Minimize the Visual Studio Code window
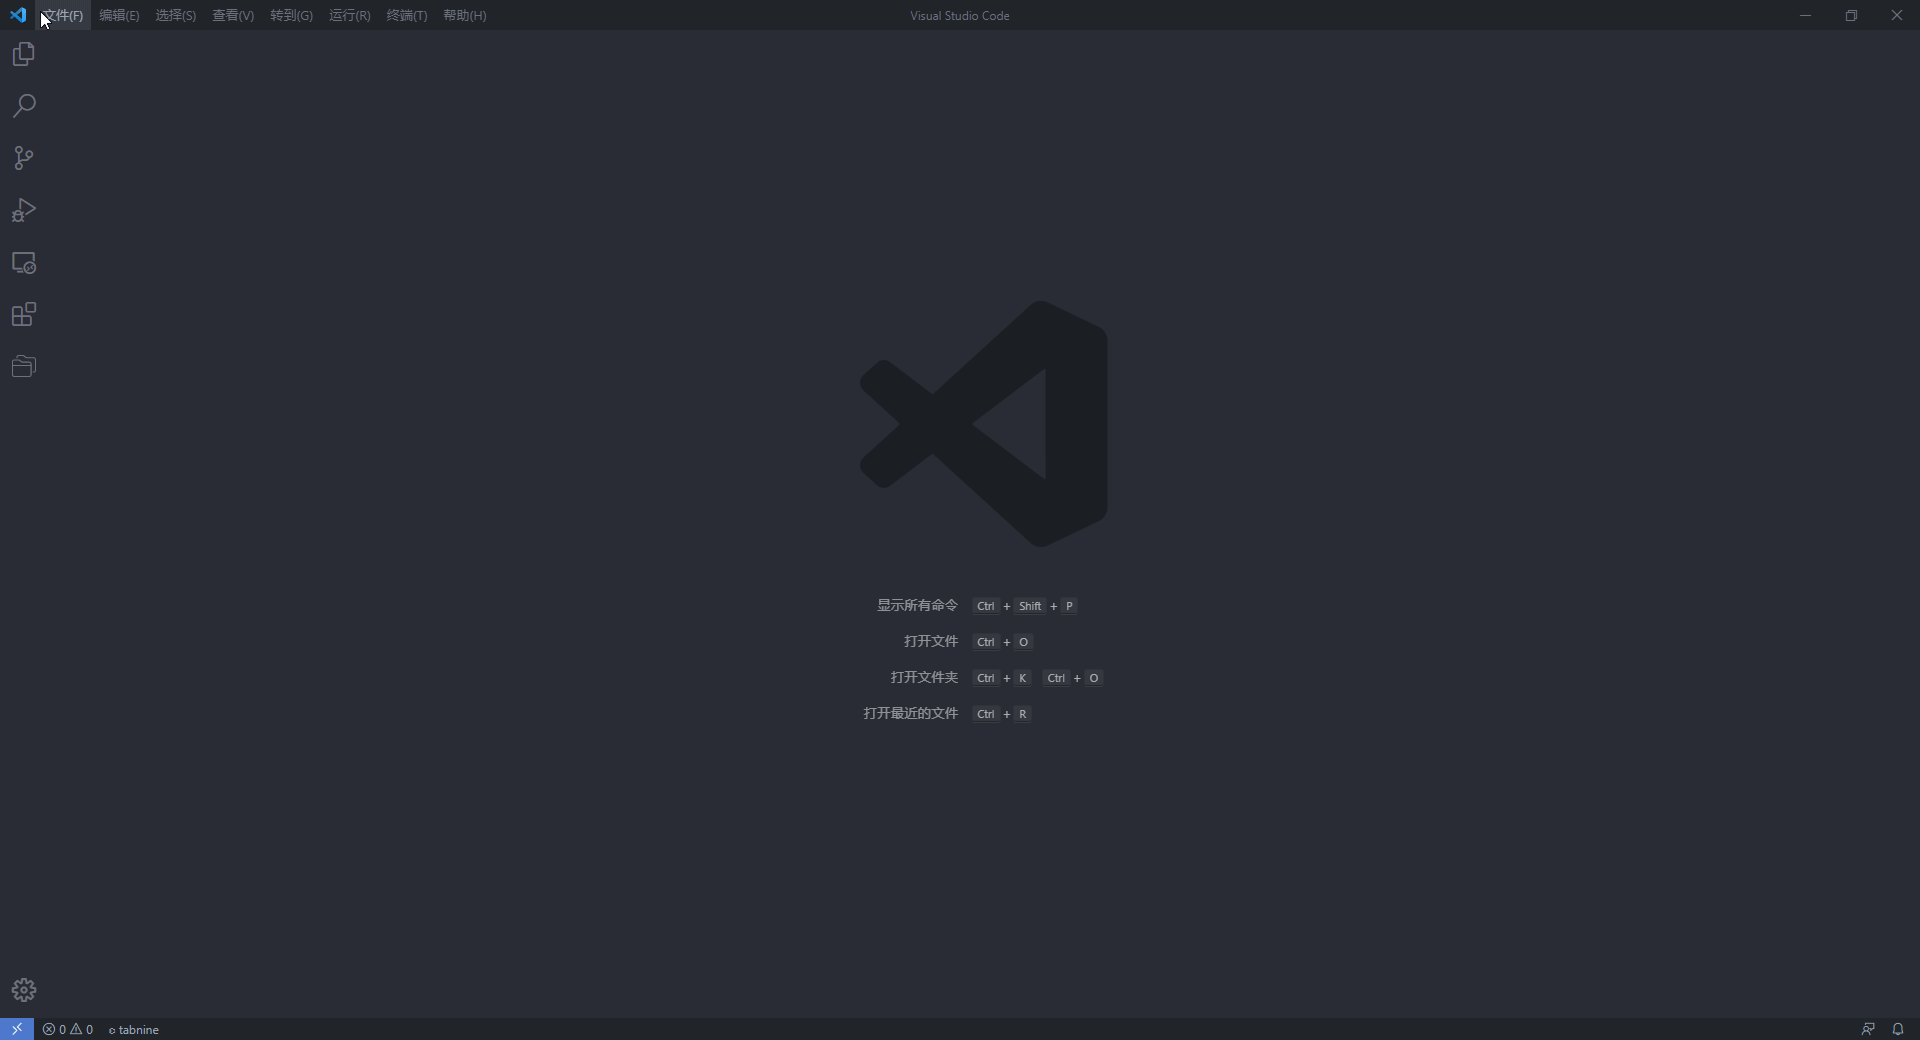This screenshot has height=1040, width=1920. click(1805, 15)
